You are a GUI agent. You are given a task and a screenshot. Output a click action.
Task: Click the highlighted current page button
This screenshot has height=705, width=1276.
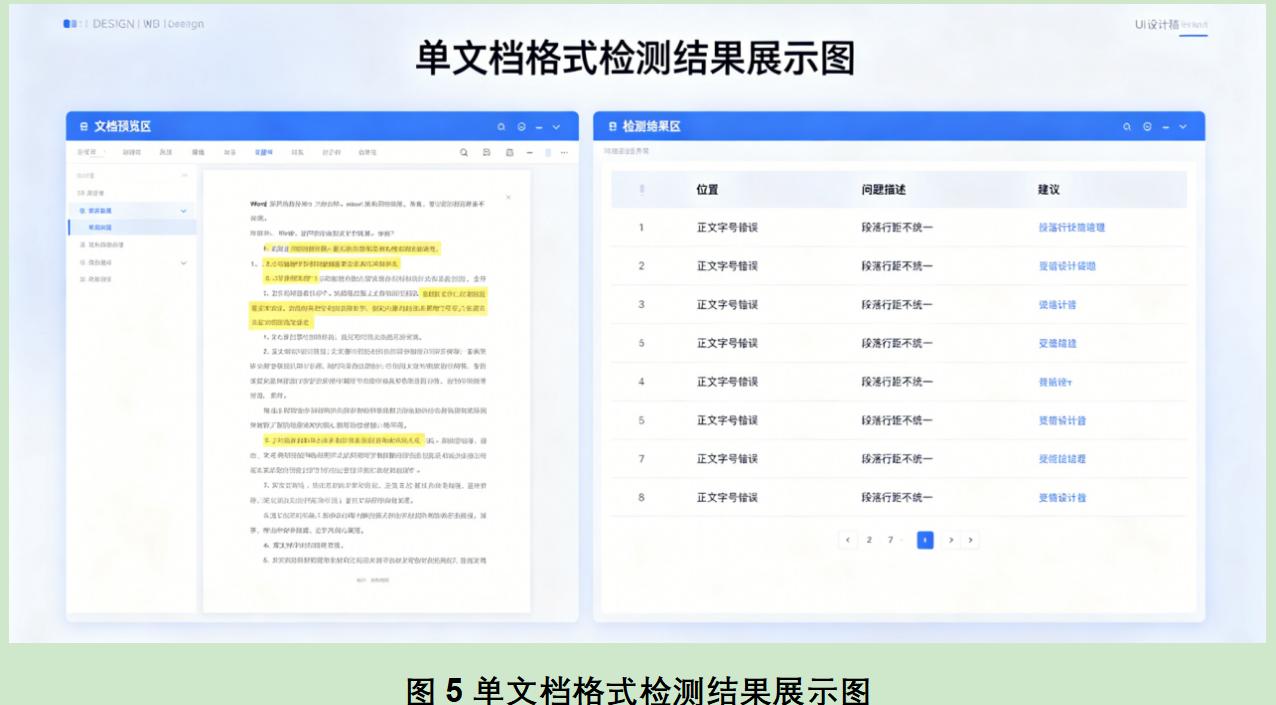[x=925, y=540]
